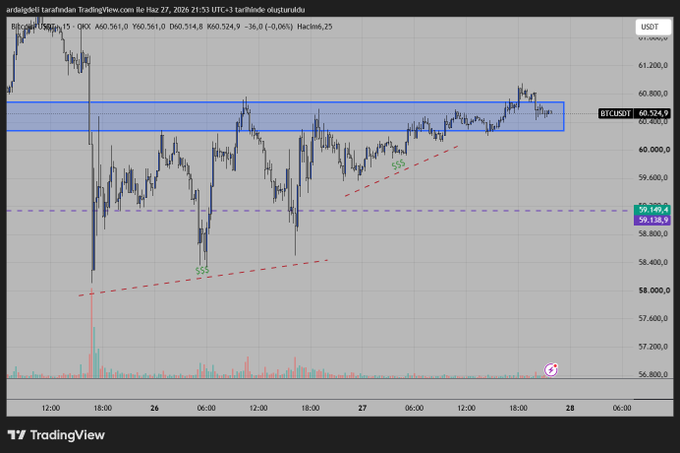
Task: Click the purple 59.138,9 price label
Action: pyautogui.click(x=652, y=220)
